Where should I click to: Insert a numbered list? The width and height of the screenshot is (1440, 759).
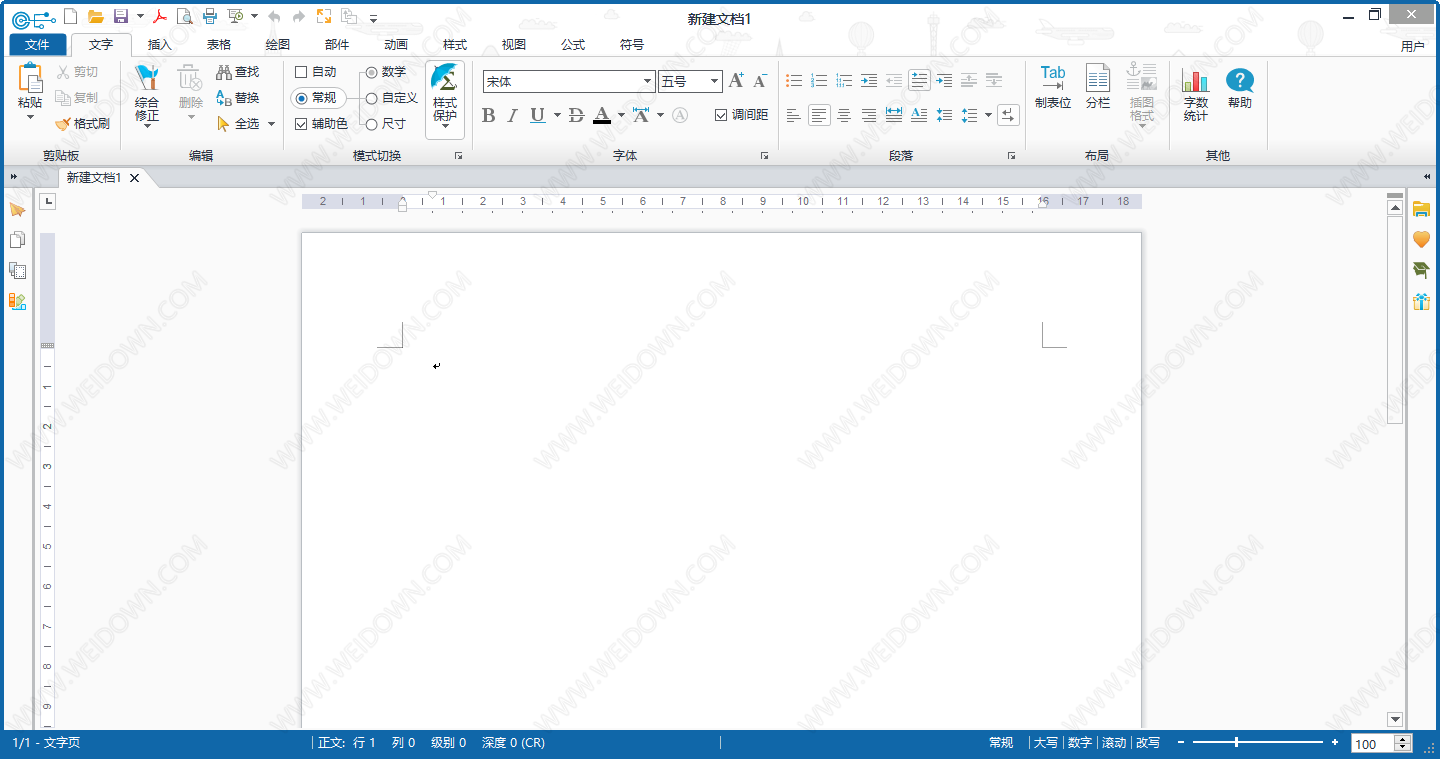pyautogui.click(x=819, y=81)
